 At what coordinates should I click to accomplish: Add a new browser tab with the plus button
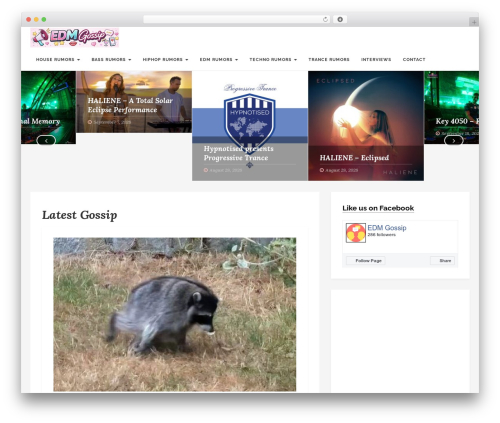coord(474,22)
